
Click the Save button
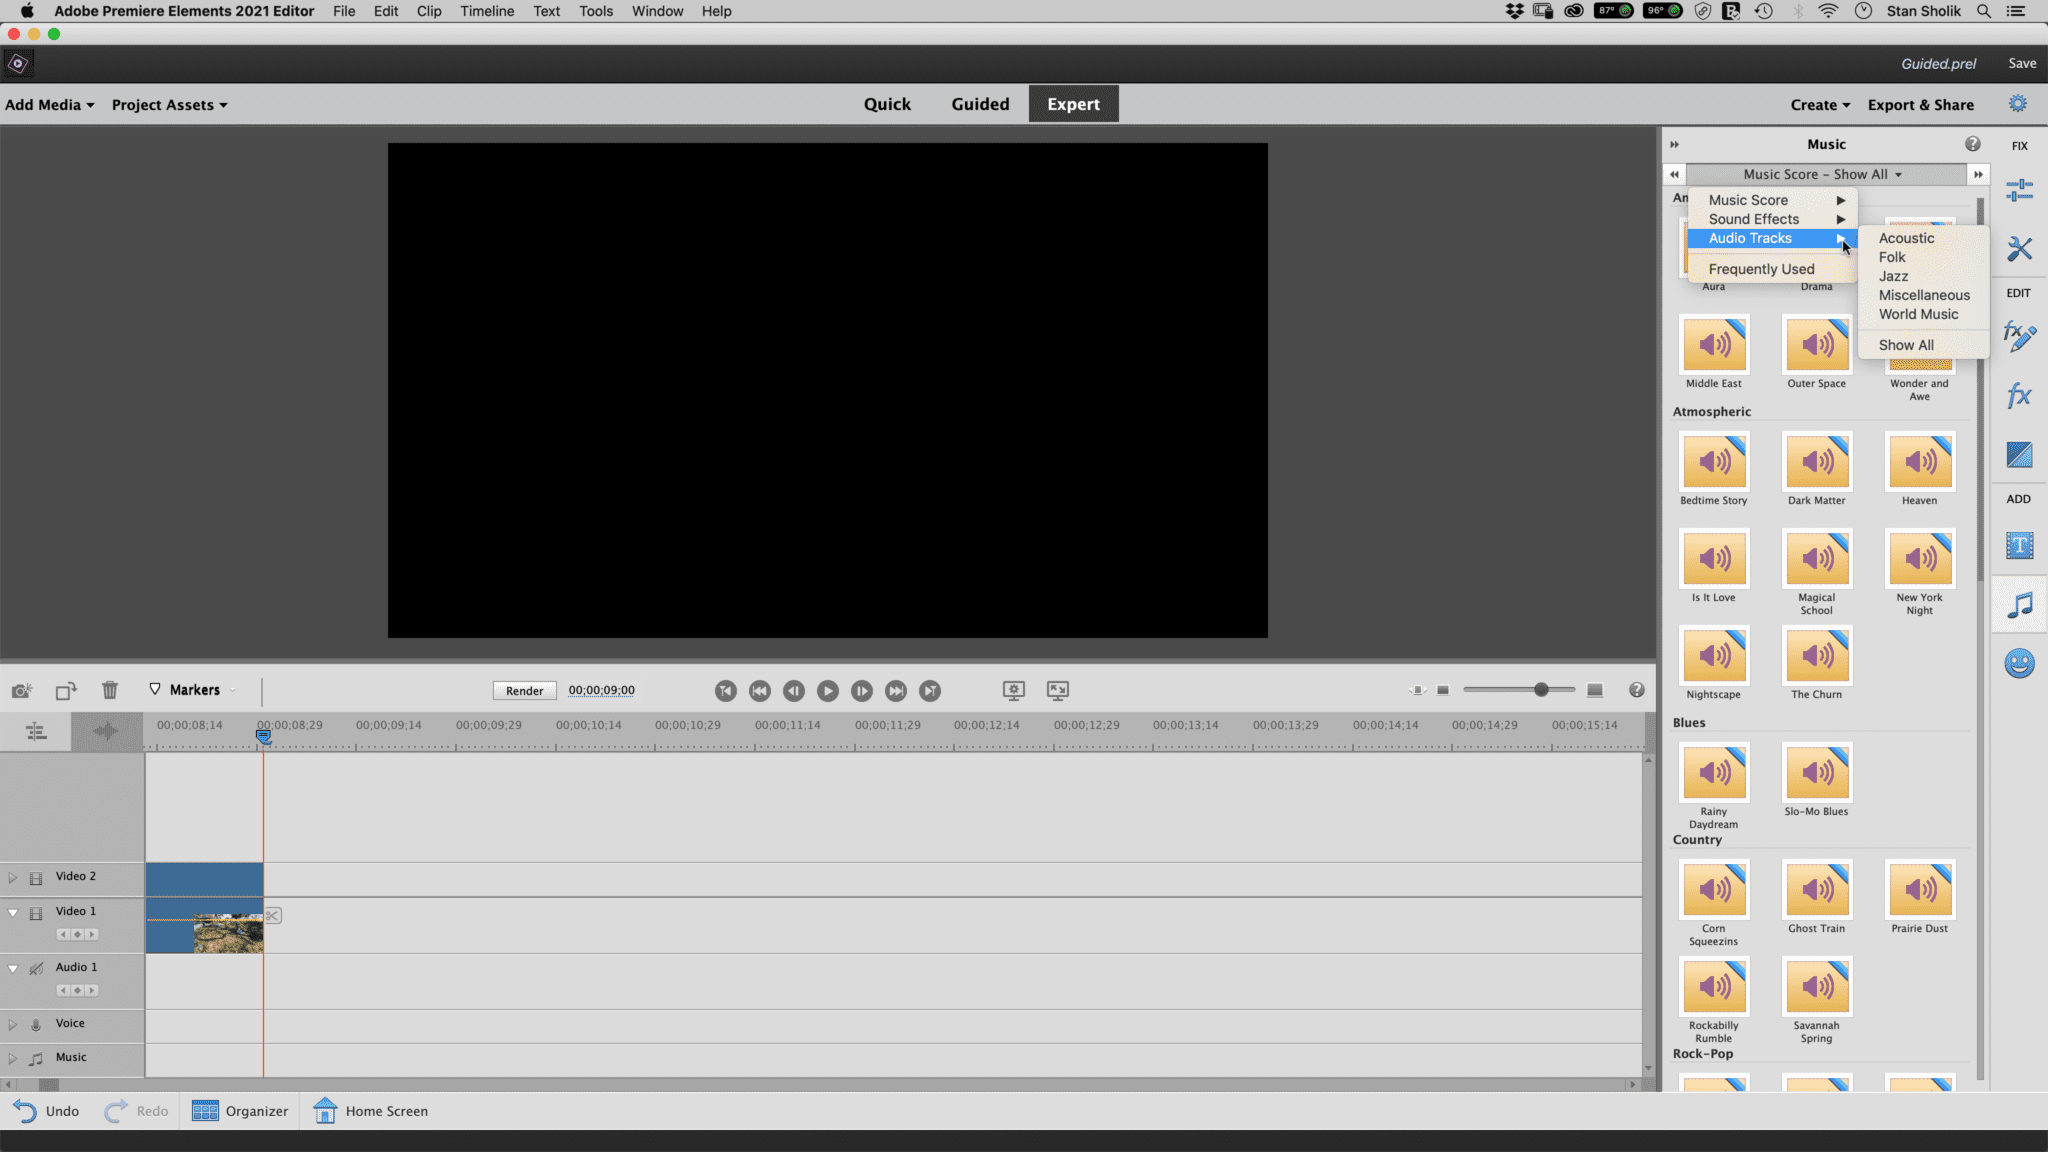[2022, 63]
